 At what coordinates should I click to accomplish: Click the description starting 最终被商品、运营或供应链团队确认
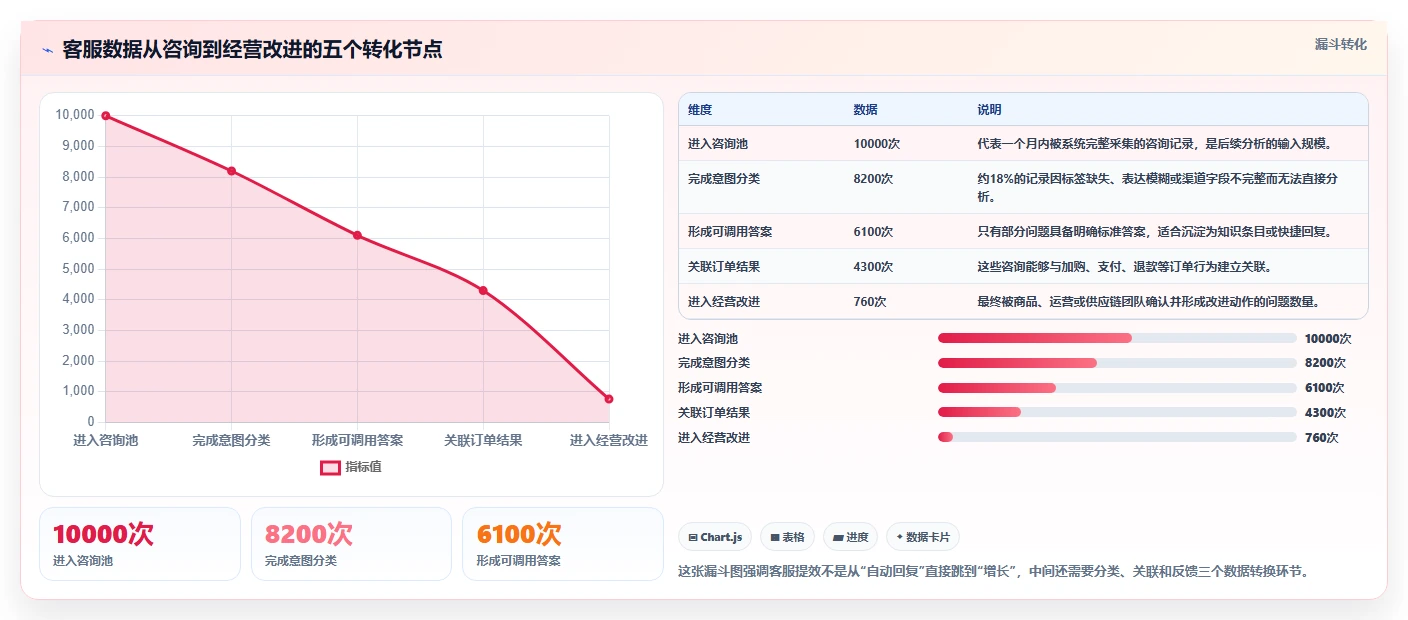[x=1149, y=302]
